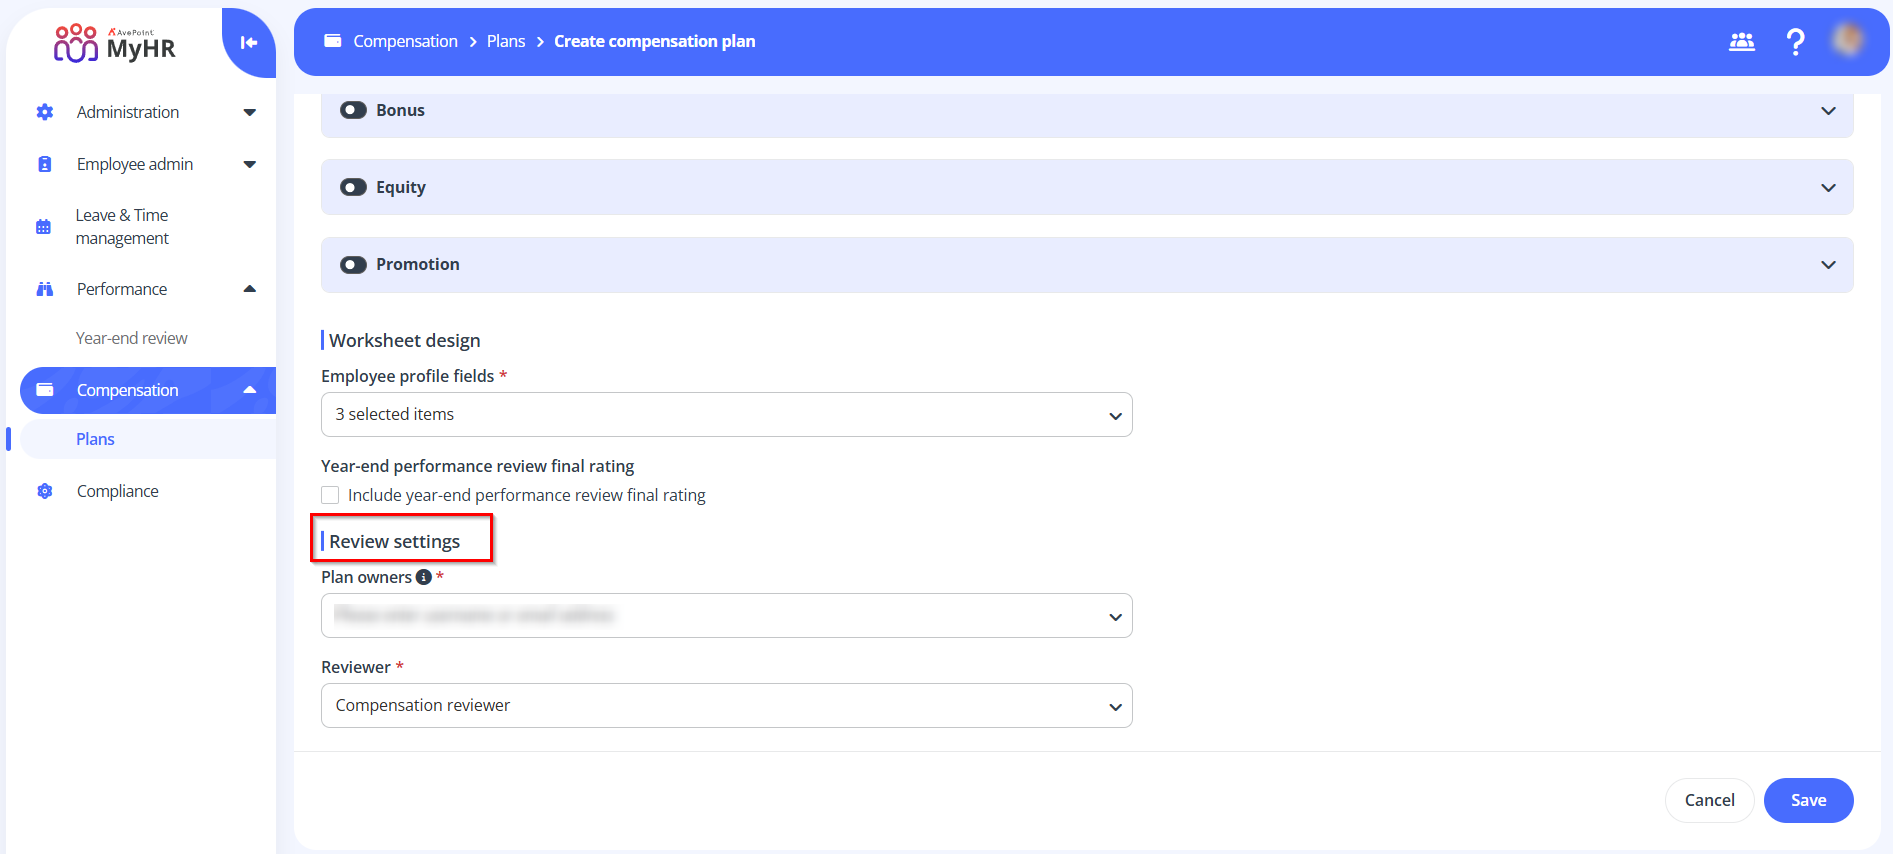Select Plans under Compensation
This screenshot has width=1893, height=854.
[95, 439]
